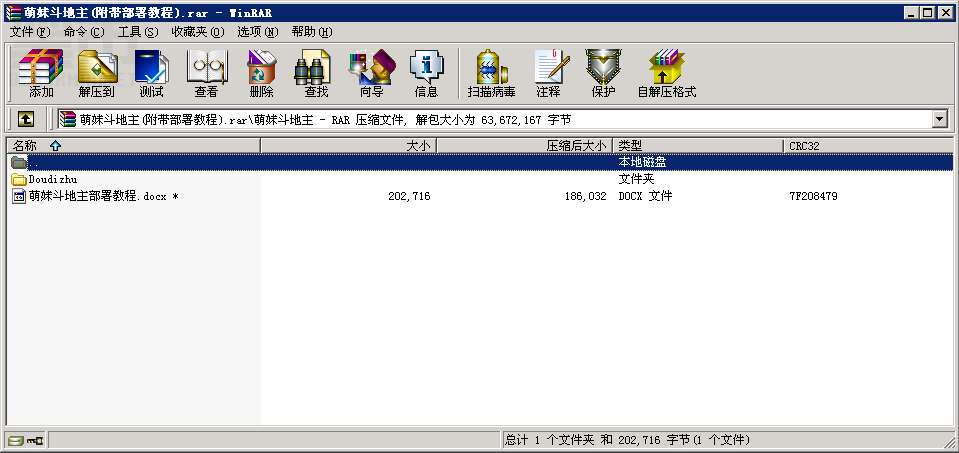Screen dimensions: 959x453
Task: Sort by Size (大小) column header
Action: pos(349,145)
